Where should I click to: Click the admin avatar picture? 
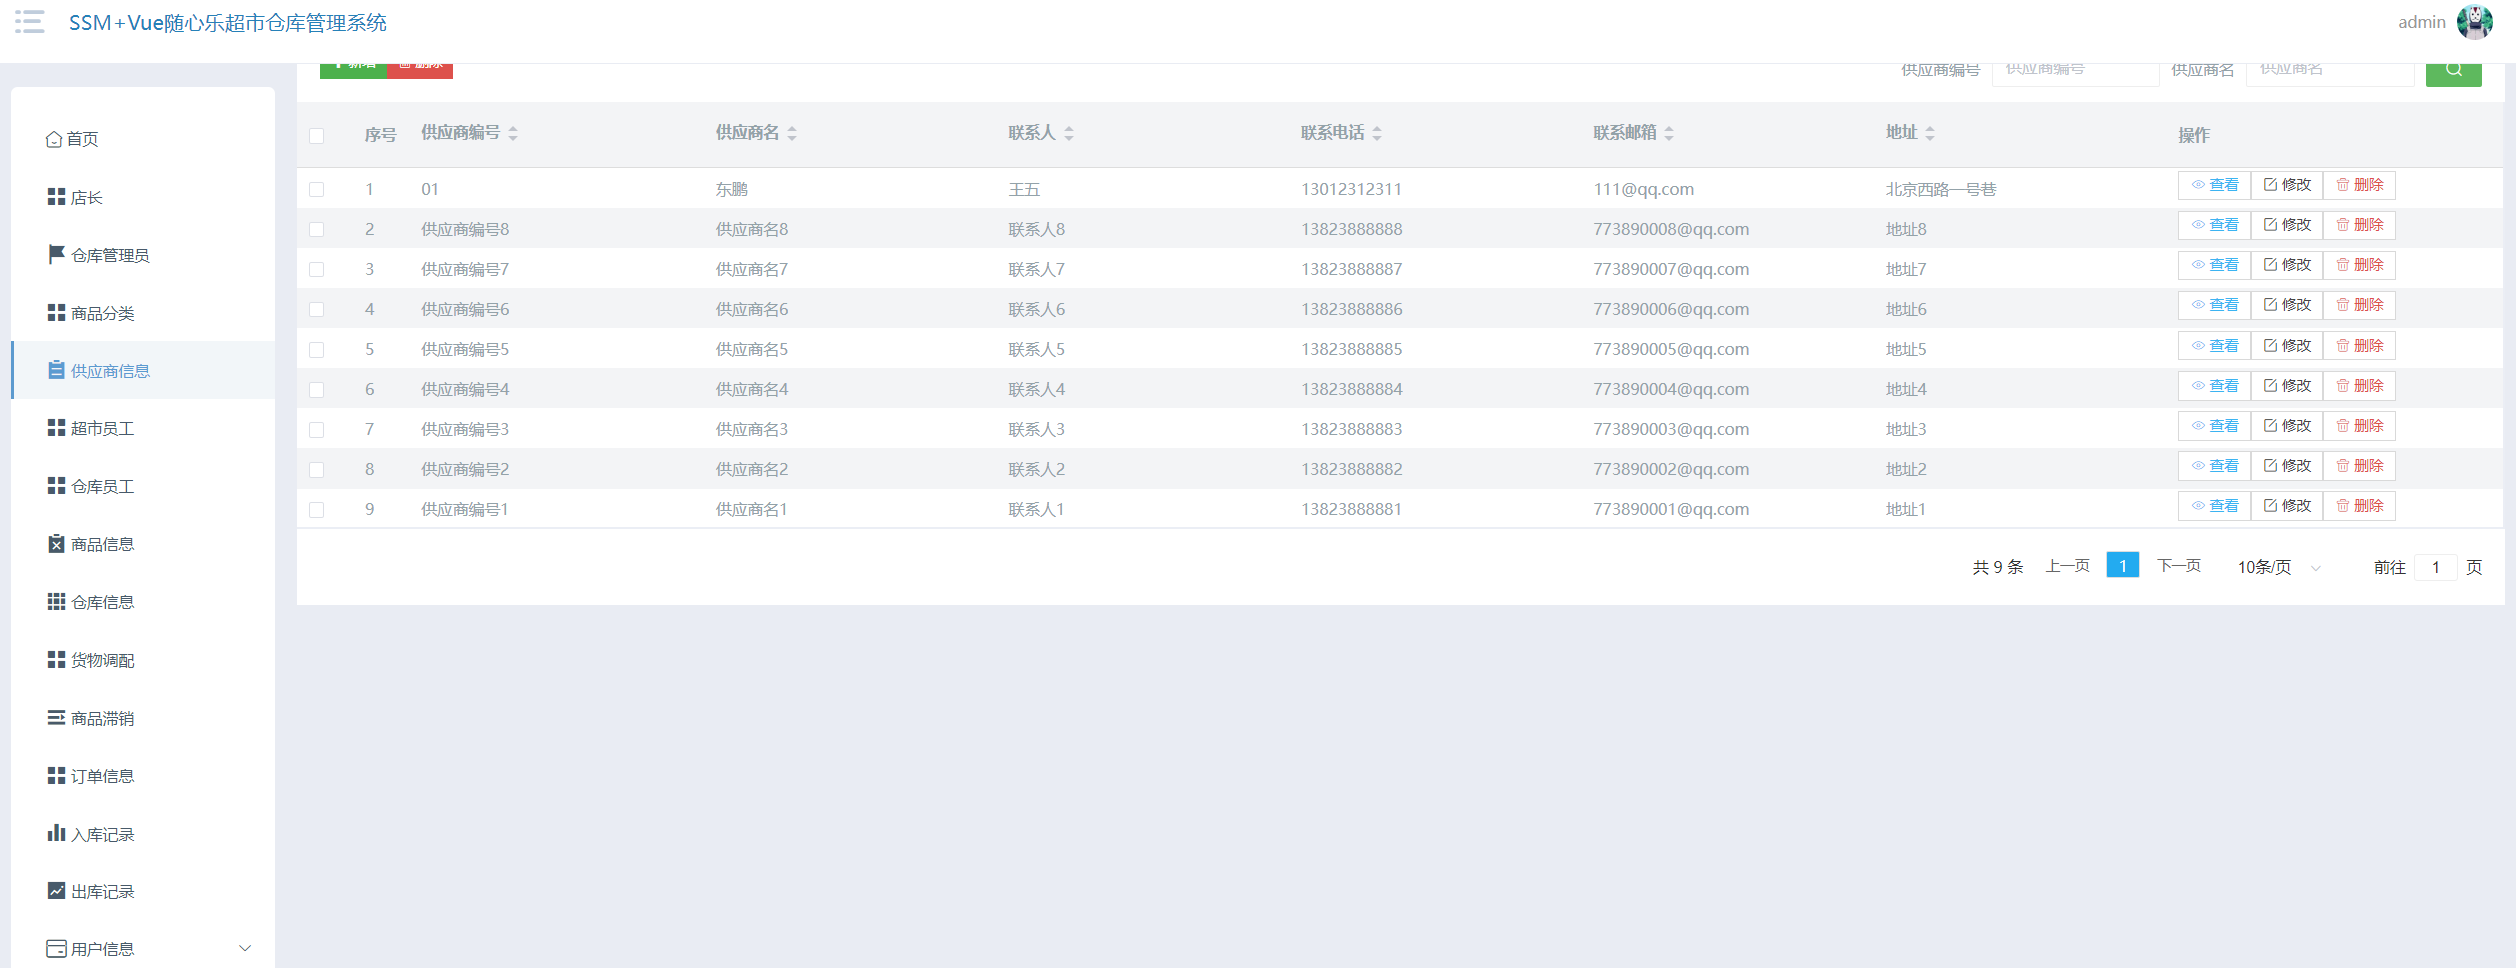point(2474,22)
